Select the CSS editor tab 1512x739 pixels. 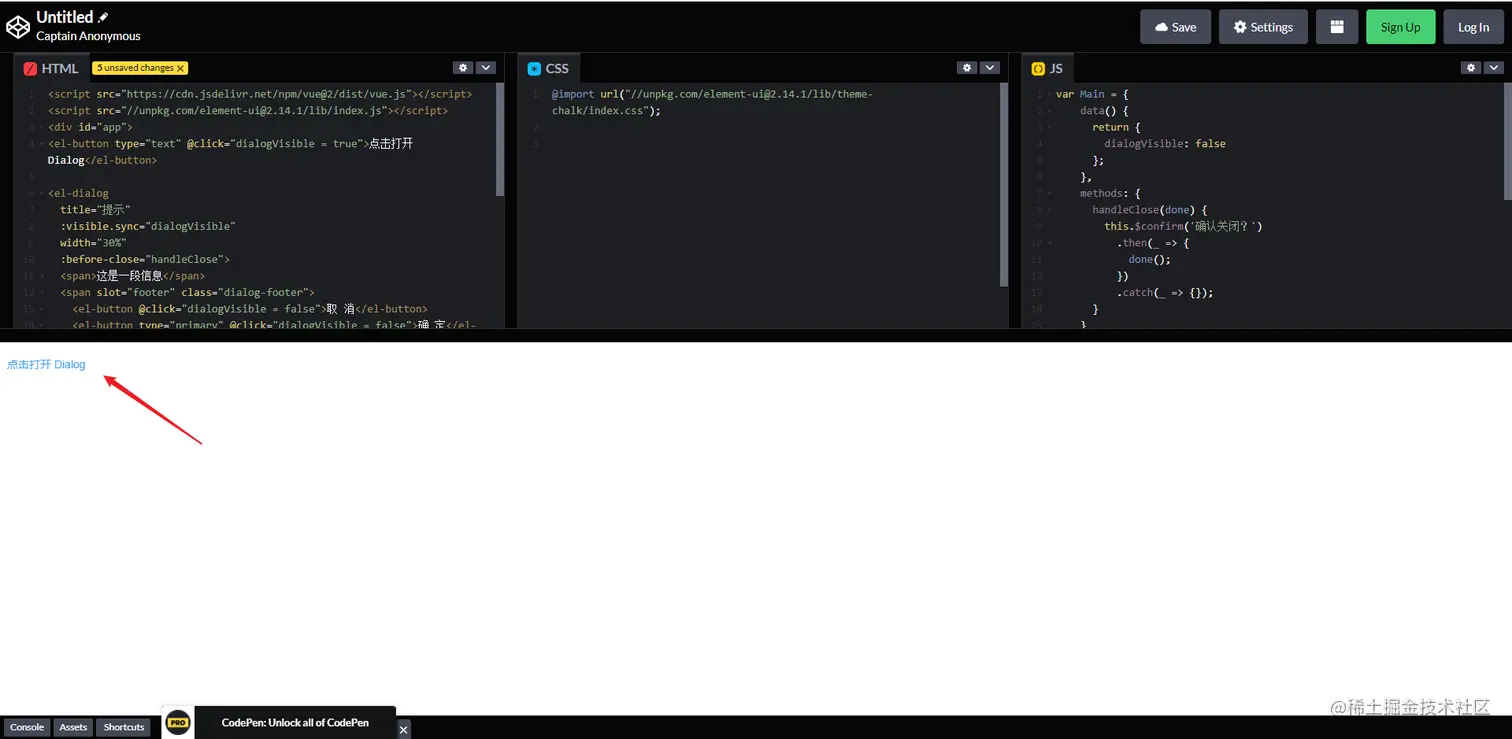point(548,69)
